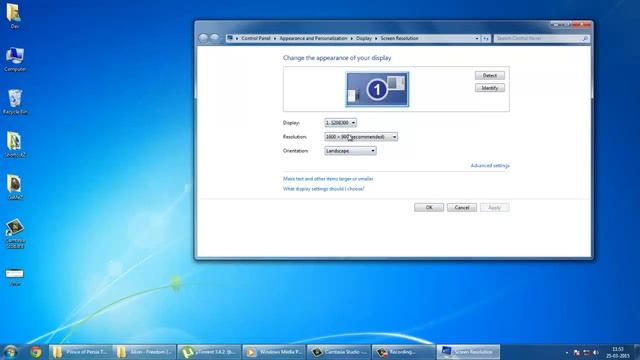The image size is (640, 360).
Task: Open 'What display settings should I choose?' link
Action: click(x=324, y=189)
